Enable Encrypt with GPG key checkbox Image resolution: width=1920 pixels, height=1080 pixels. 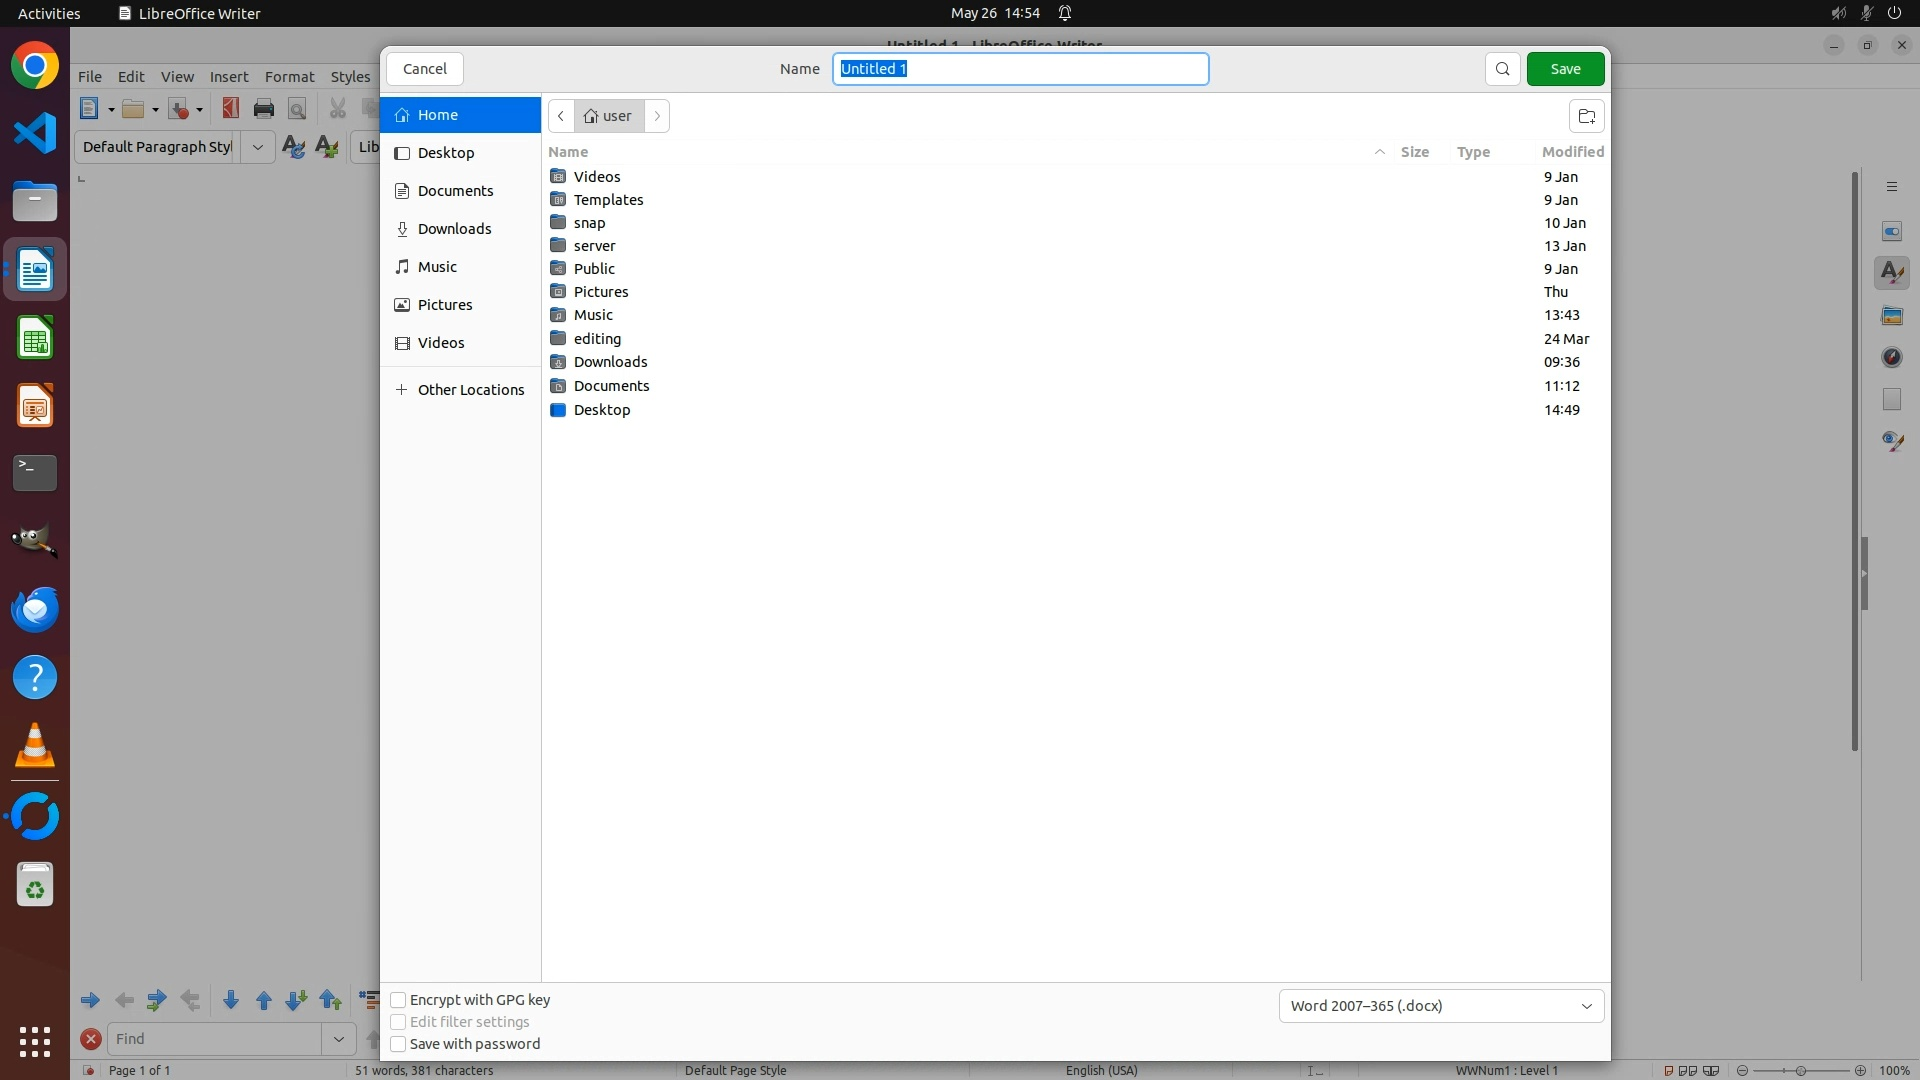tap(398, 1000)
